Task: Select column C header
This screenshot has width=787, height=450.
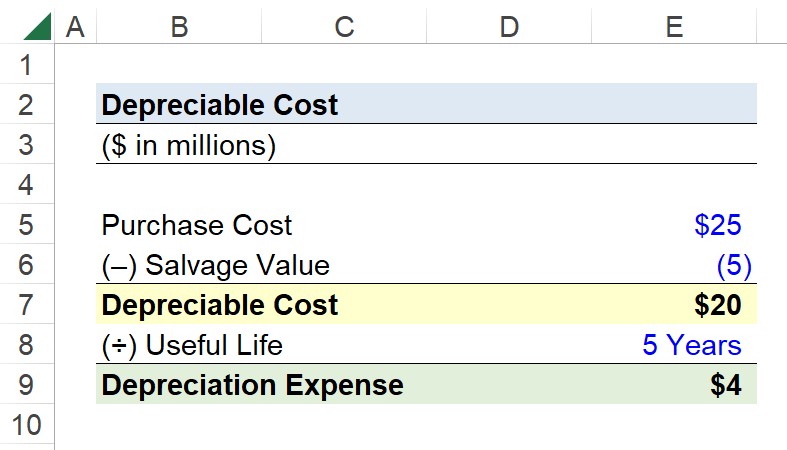Action: (x=344, y=26)
